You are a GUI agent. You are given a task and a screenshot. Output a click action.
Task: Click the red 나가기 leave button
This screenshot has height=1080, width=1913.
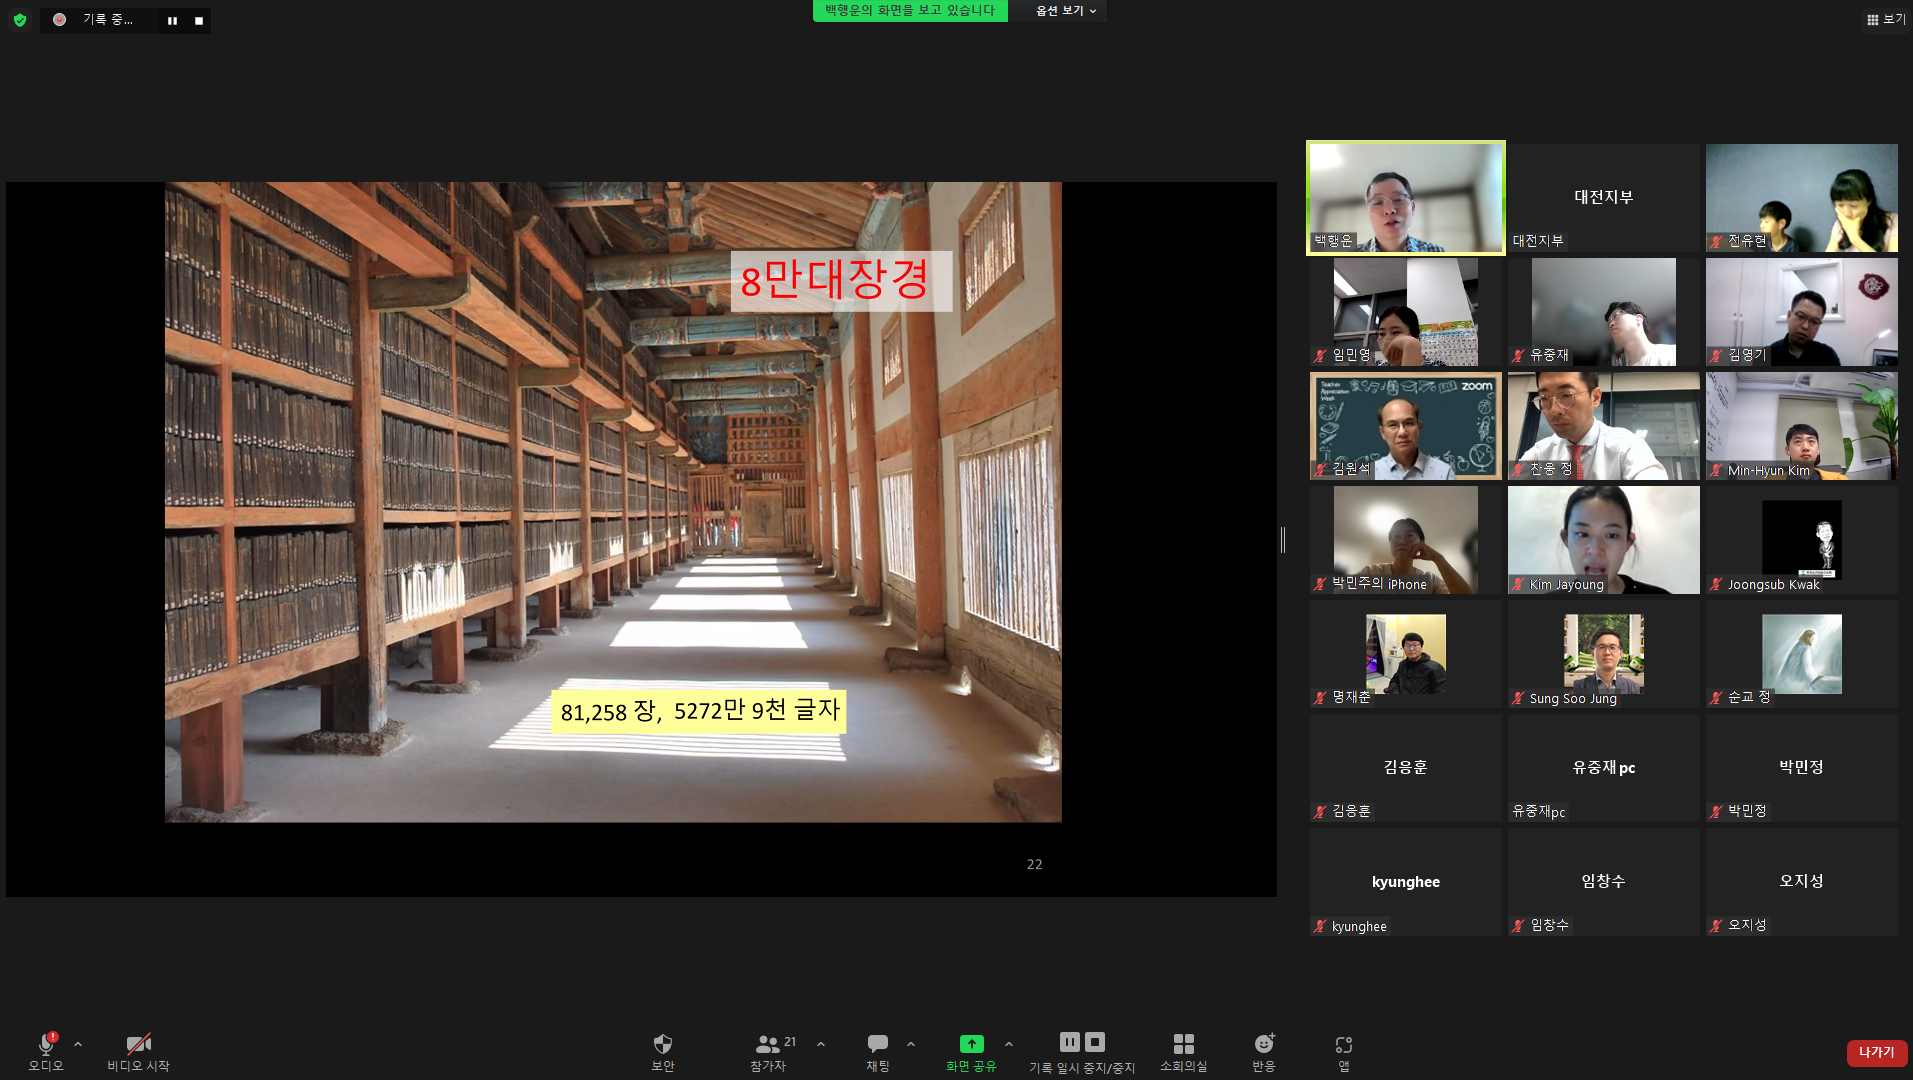pos(1877,1052)
